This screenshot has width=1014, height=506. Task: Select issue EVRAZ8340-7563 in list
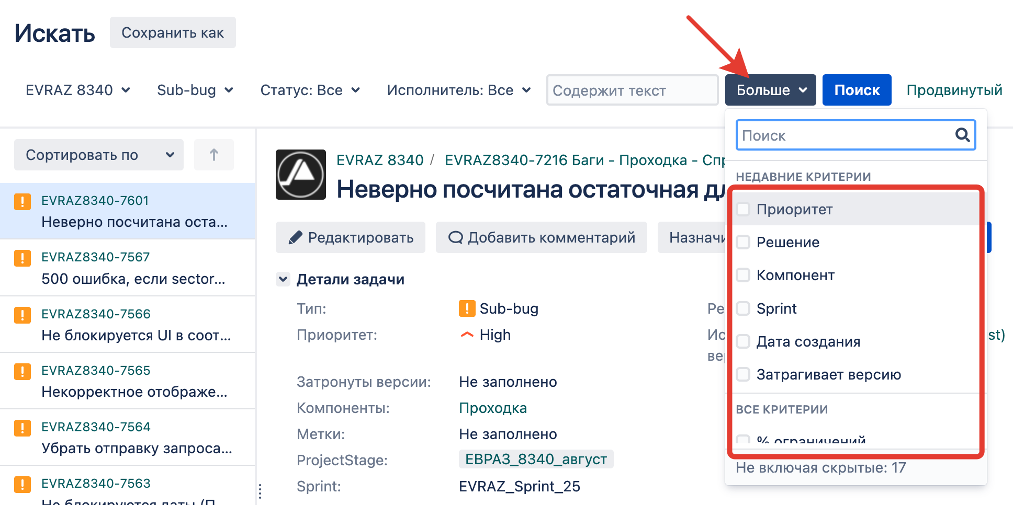tap(127, 485)
